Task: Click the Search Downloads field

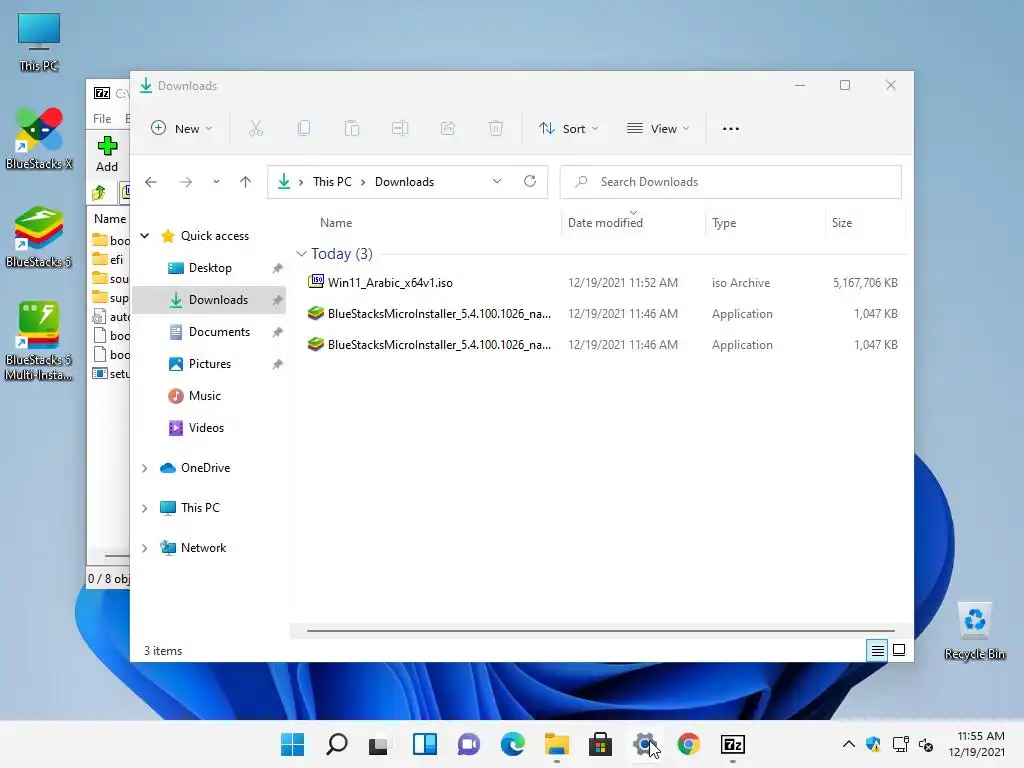Action: (x=731, y=182)
